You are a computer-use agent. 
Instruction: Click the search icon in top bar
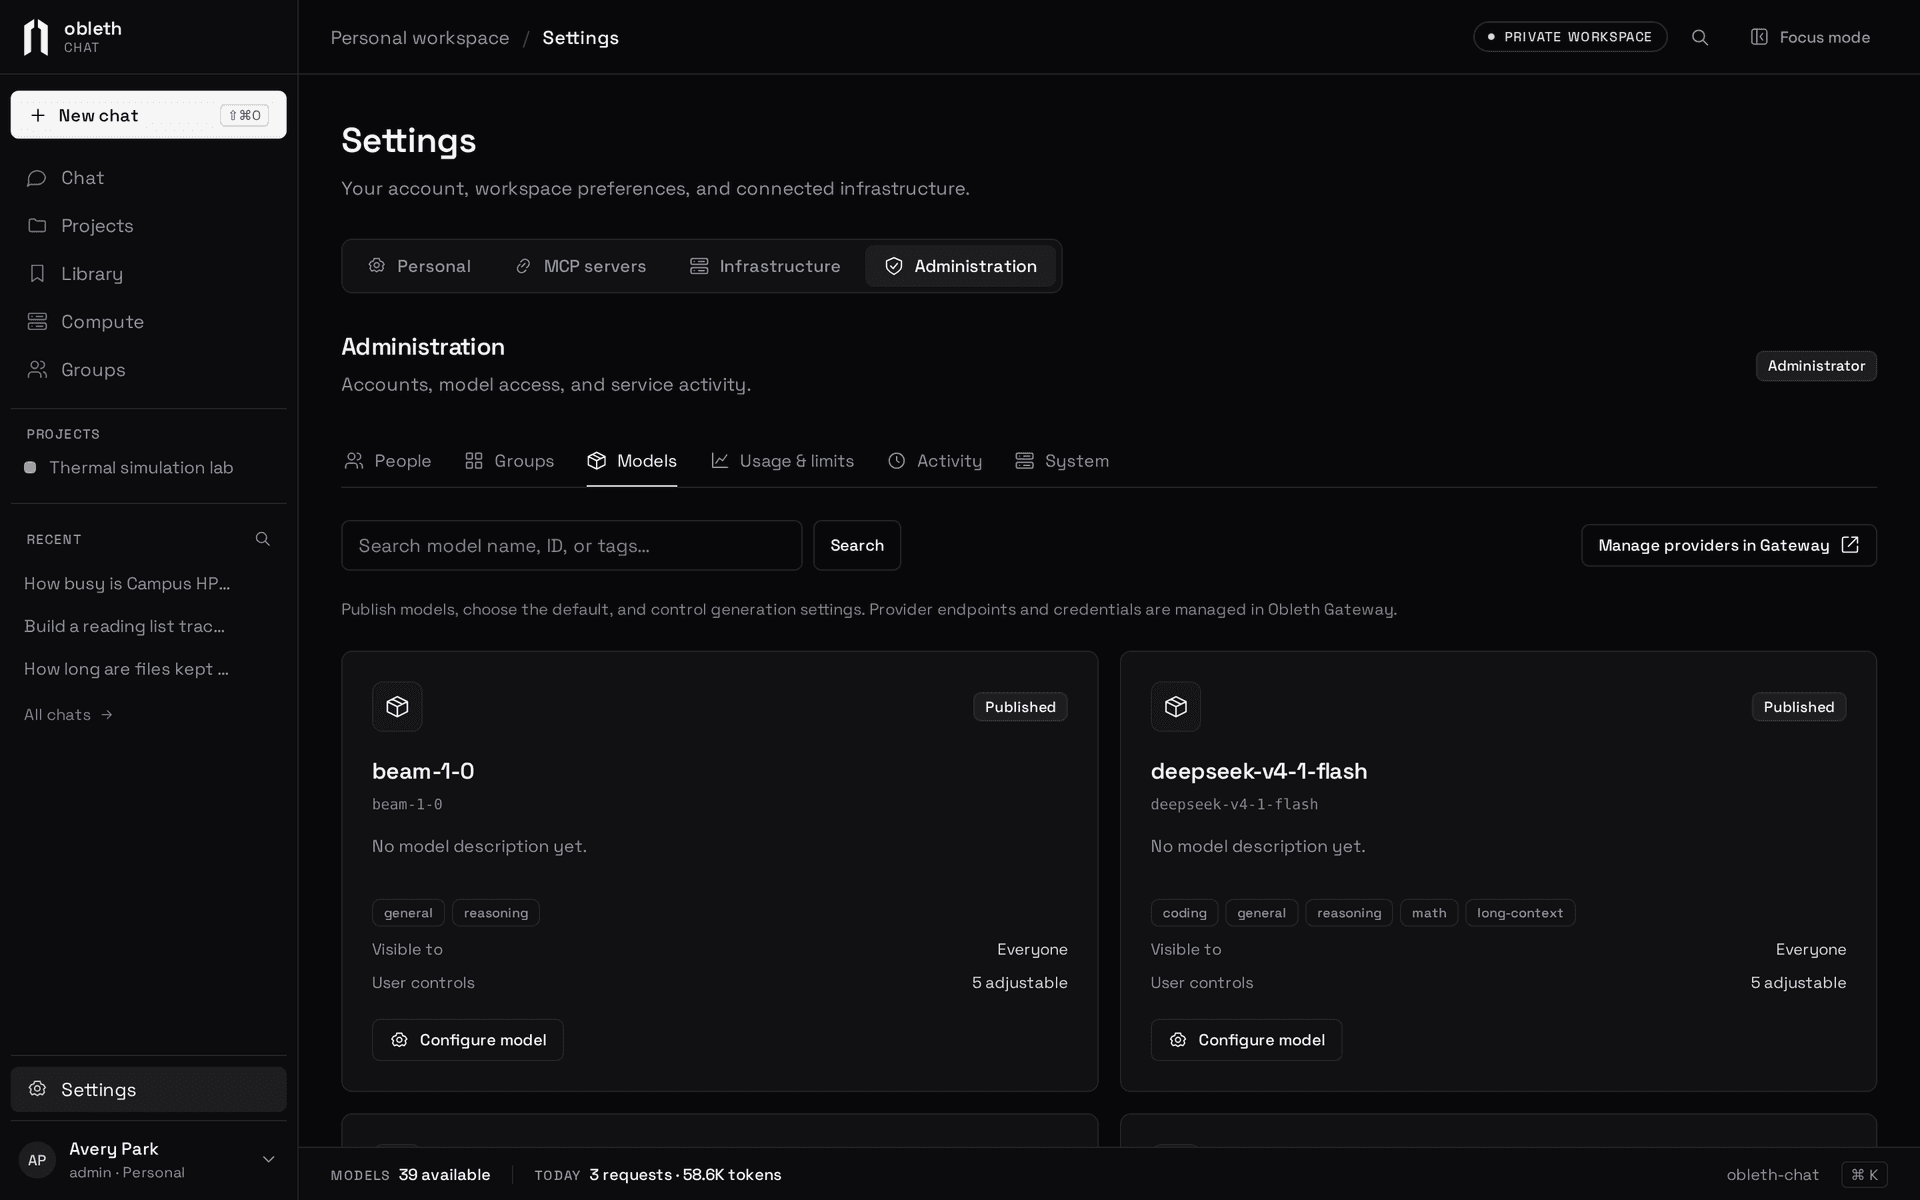[1700, 37]
